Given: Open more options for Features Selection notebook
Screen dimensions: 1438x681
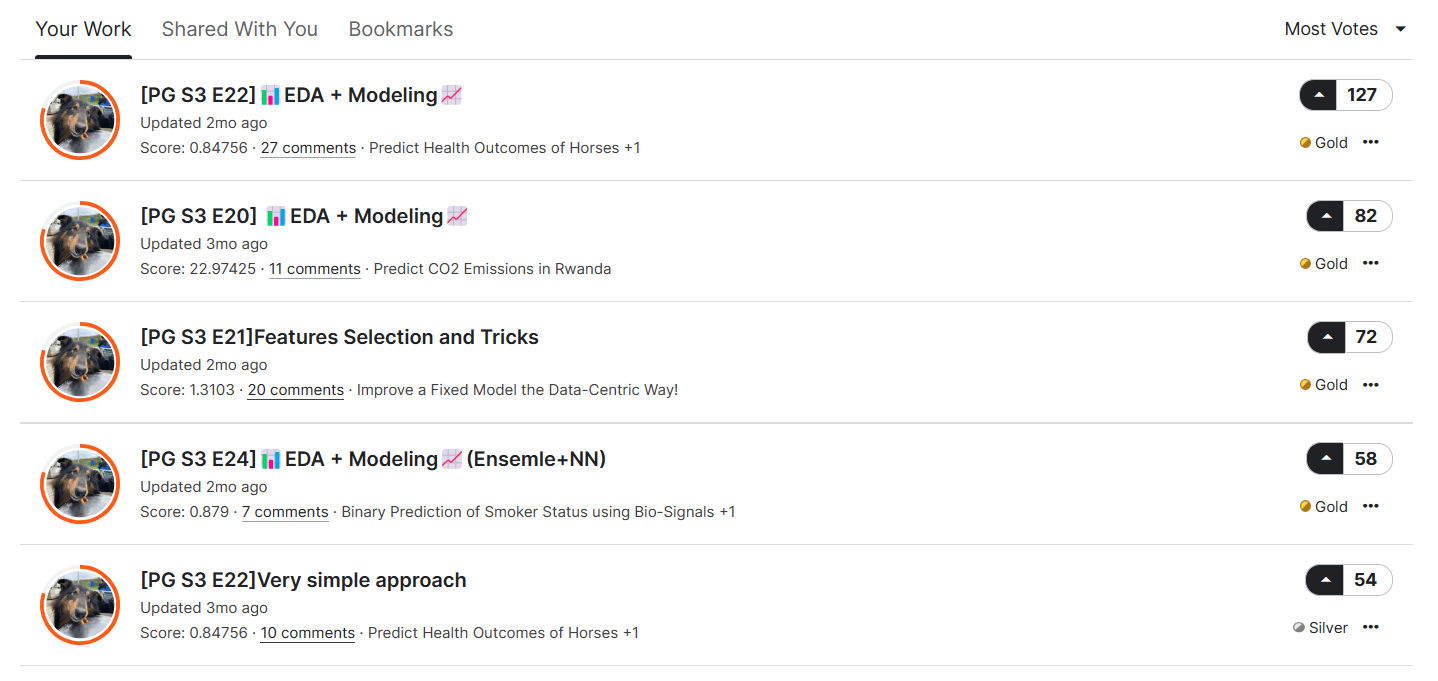Looking at the screenshot, I should (x=1371, y=384).
